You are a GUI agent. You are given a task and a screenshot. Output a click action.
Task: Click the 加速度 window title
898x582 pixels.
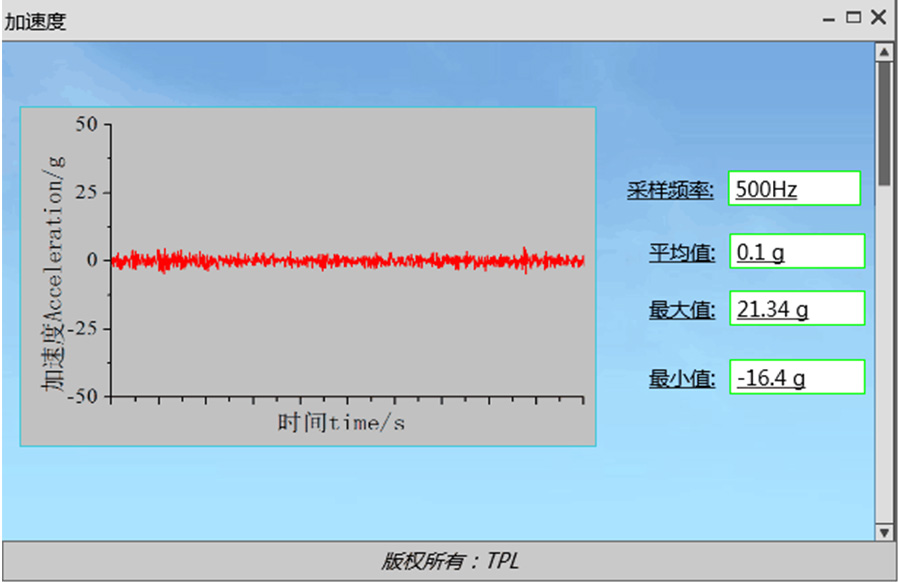(36, 22)
